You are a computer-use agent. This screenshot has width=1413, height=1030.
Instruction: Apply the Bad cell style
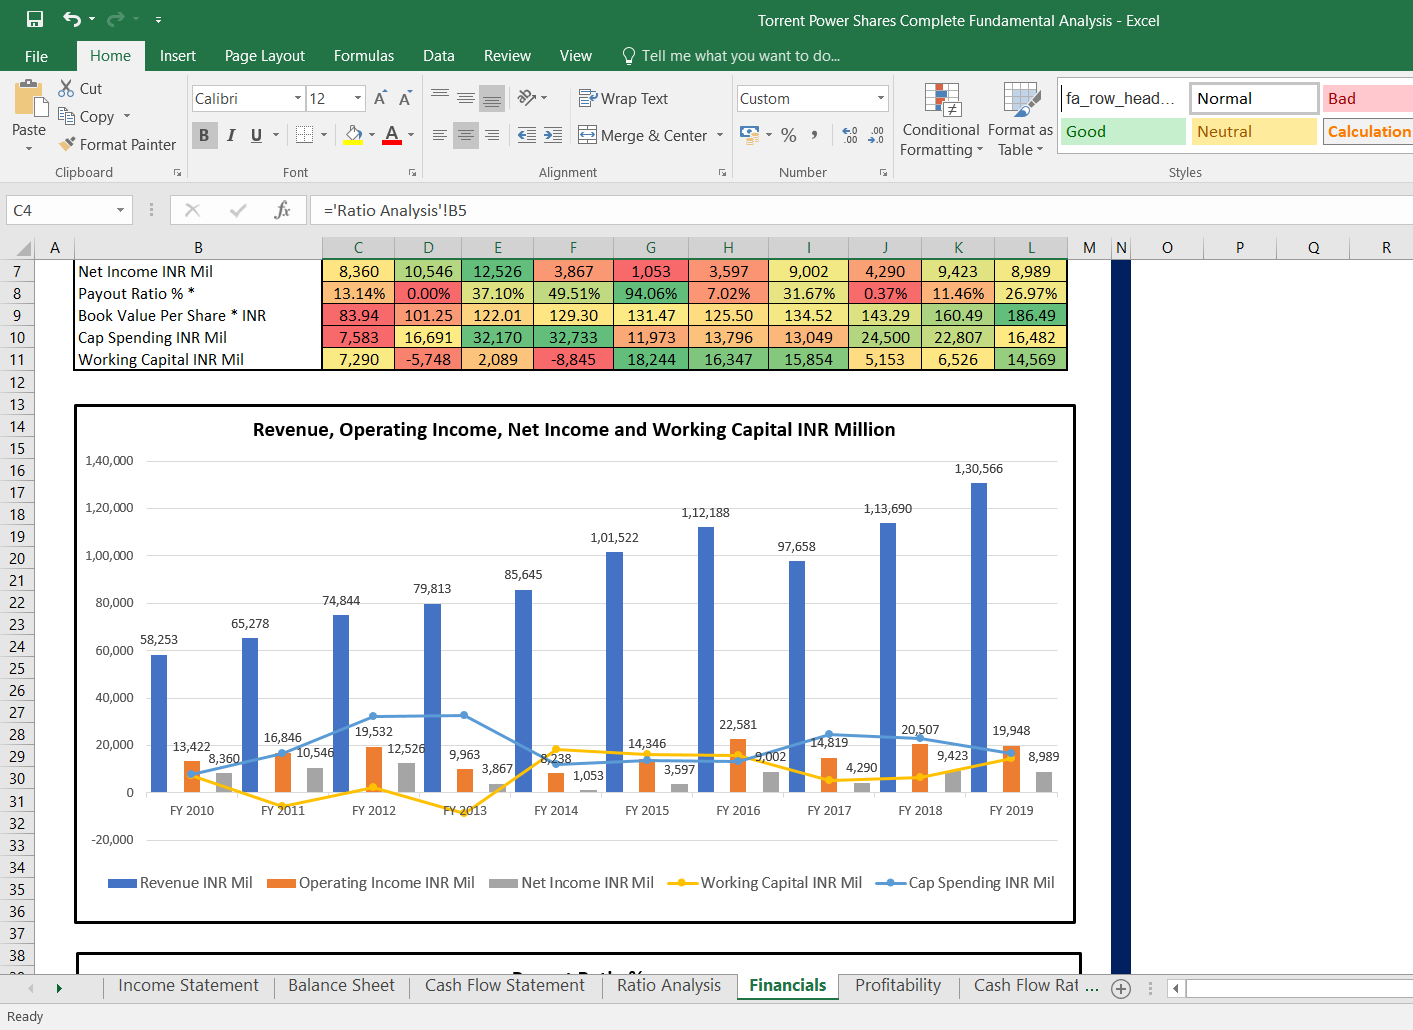tap(1368, 98)
